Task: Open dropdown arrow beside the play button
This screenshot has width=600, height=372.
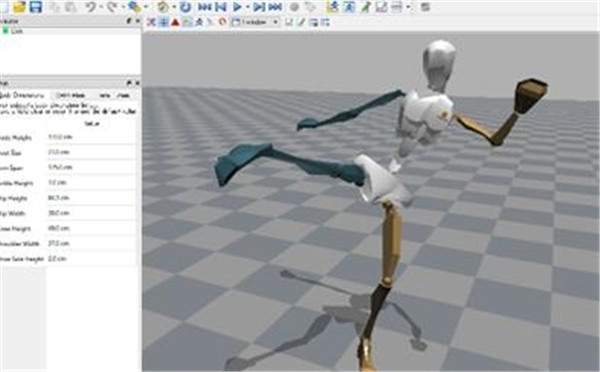Action: [x=248, y=7]
